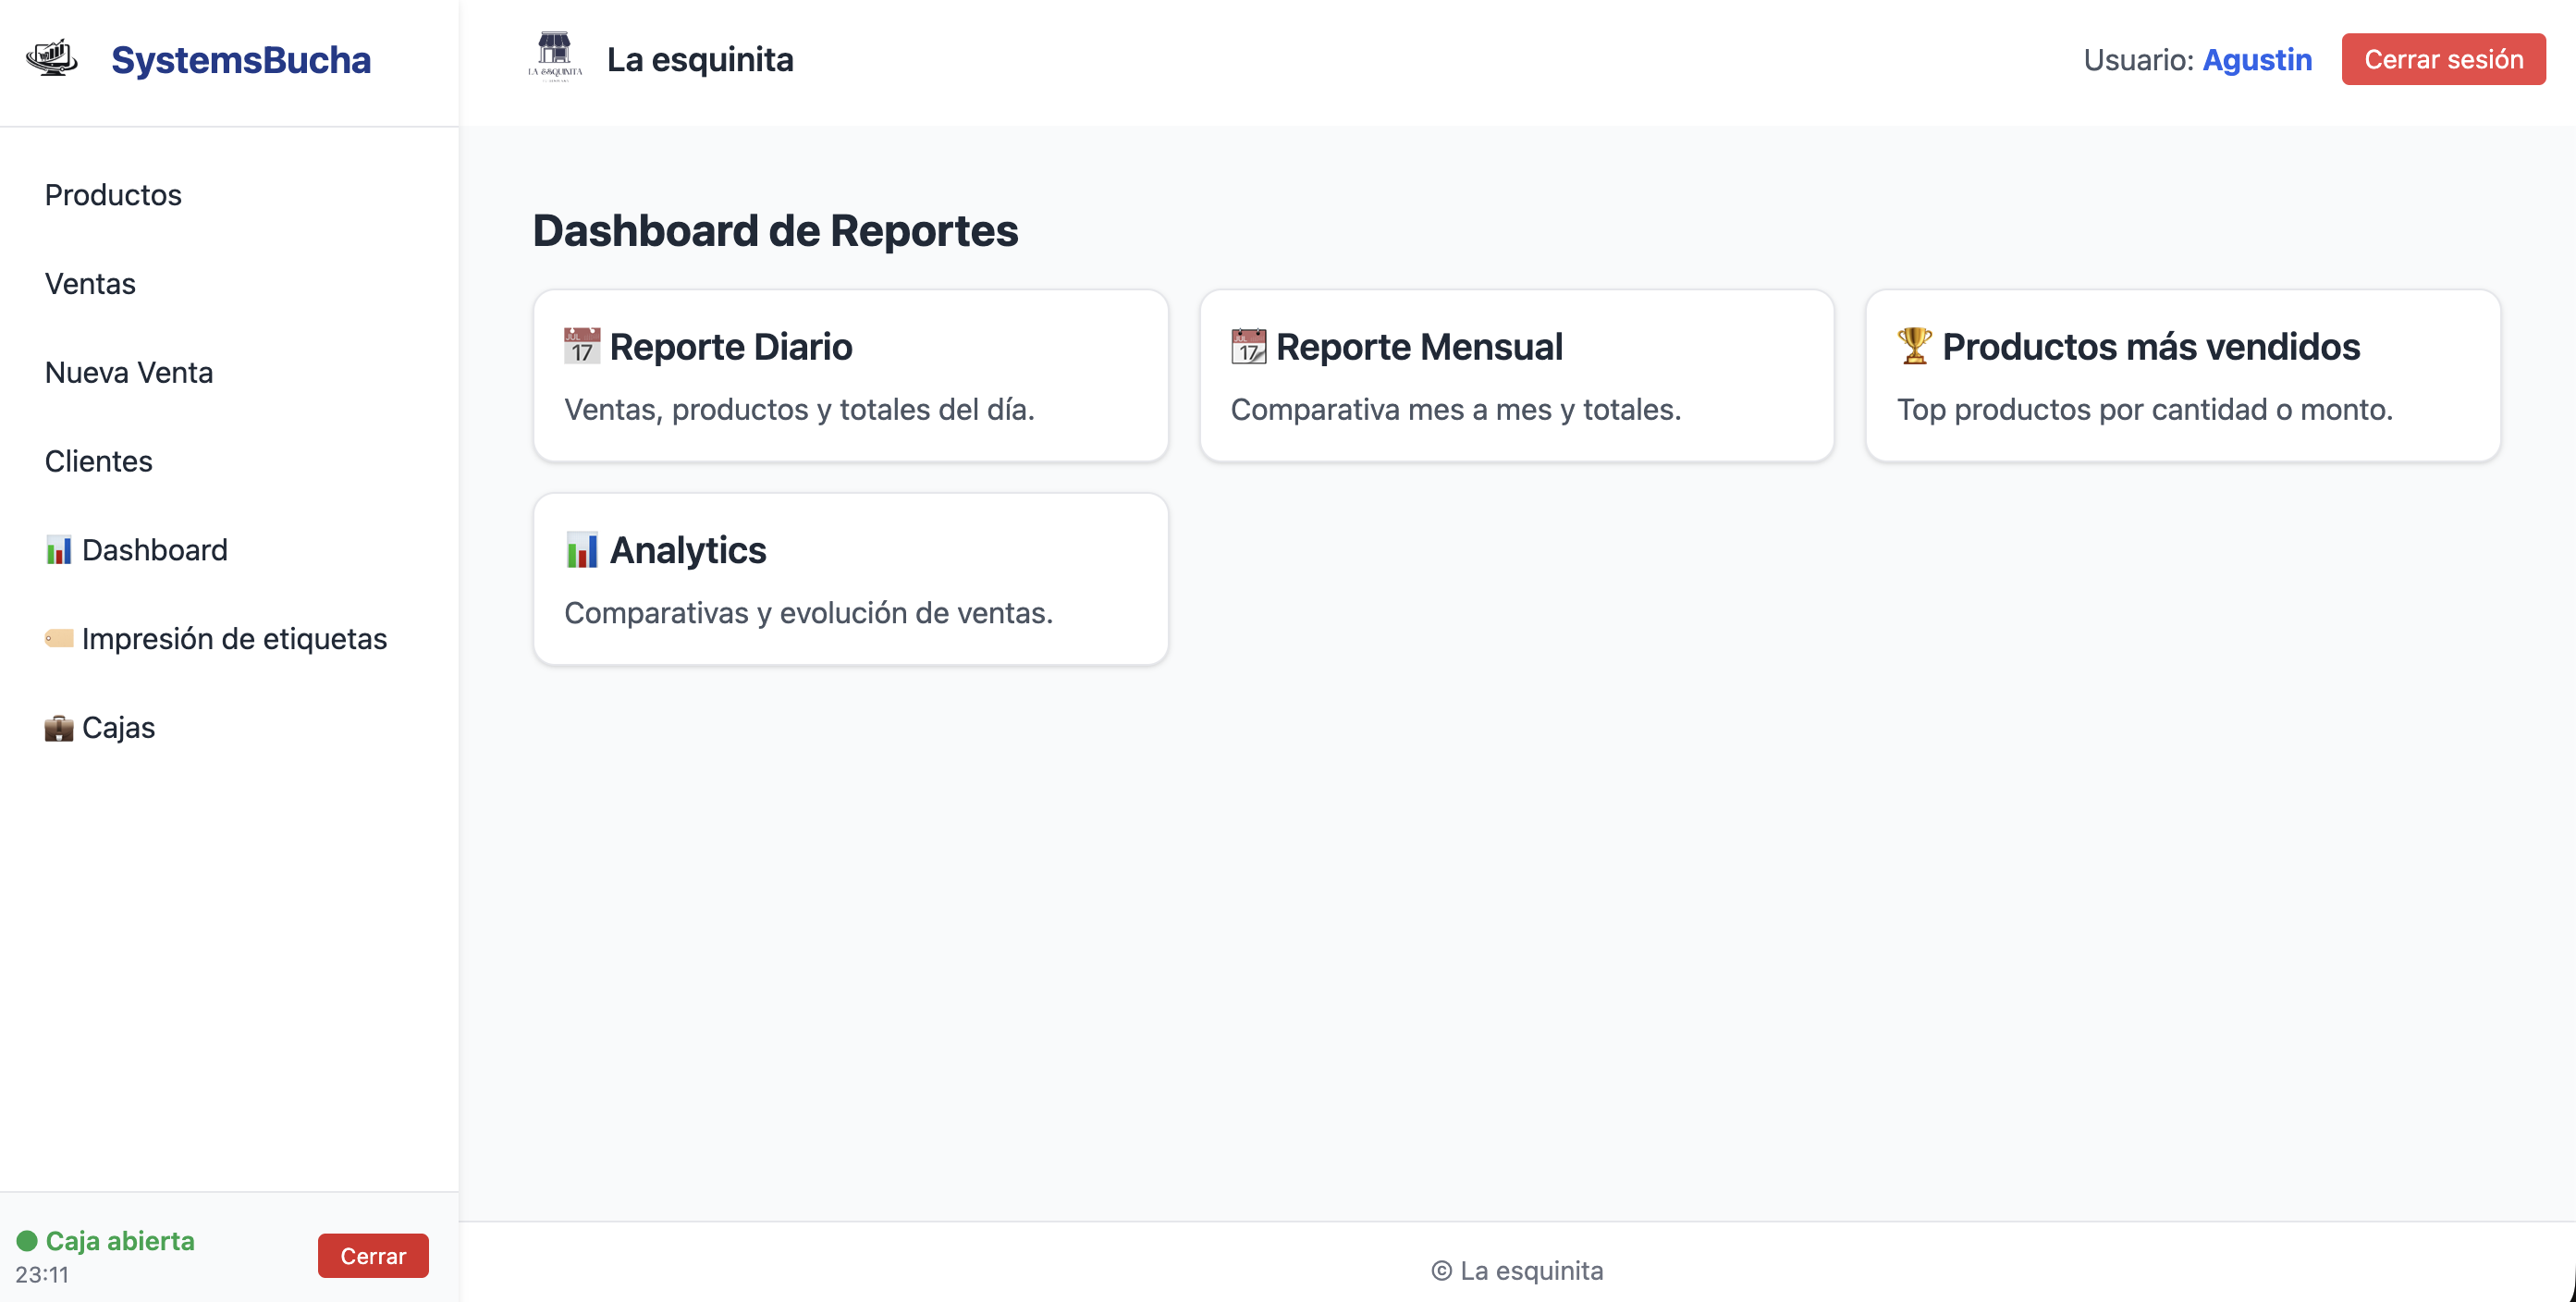
Task: Click the Agustin username link
Action: pyautogui.click(x=2257, y=60)
